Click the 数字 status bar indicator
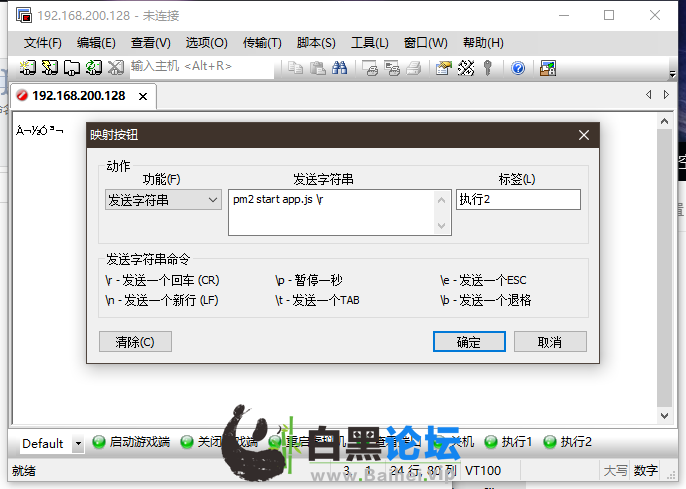This screenshot has width=686, height=489. click(x=645, y=471)
